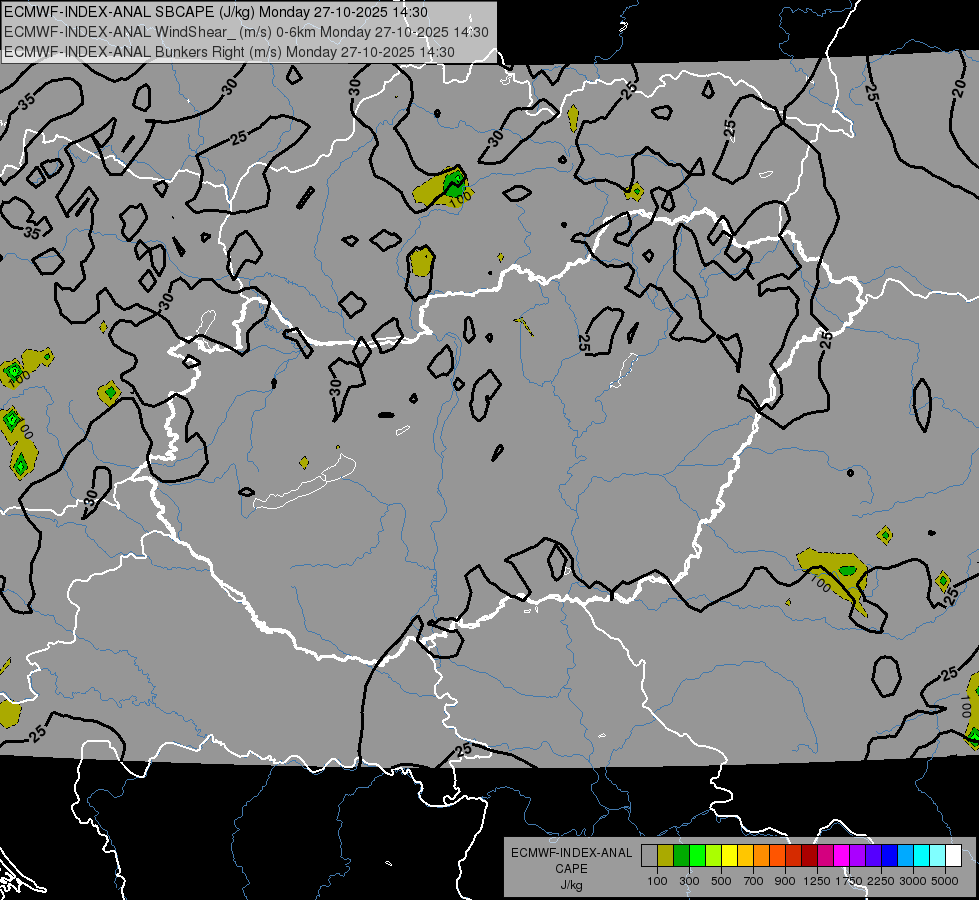
Task: Click the legend title ECMWF-INDEX-ANAL
Action: click(x=571, y=853)
